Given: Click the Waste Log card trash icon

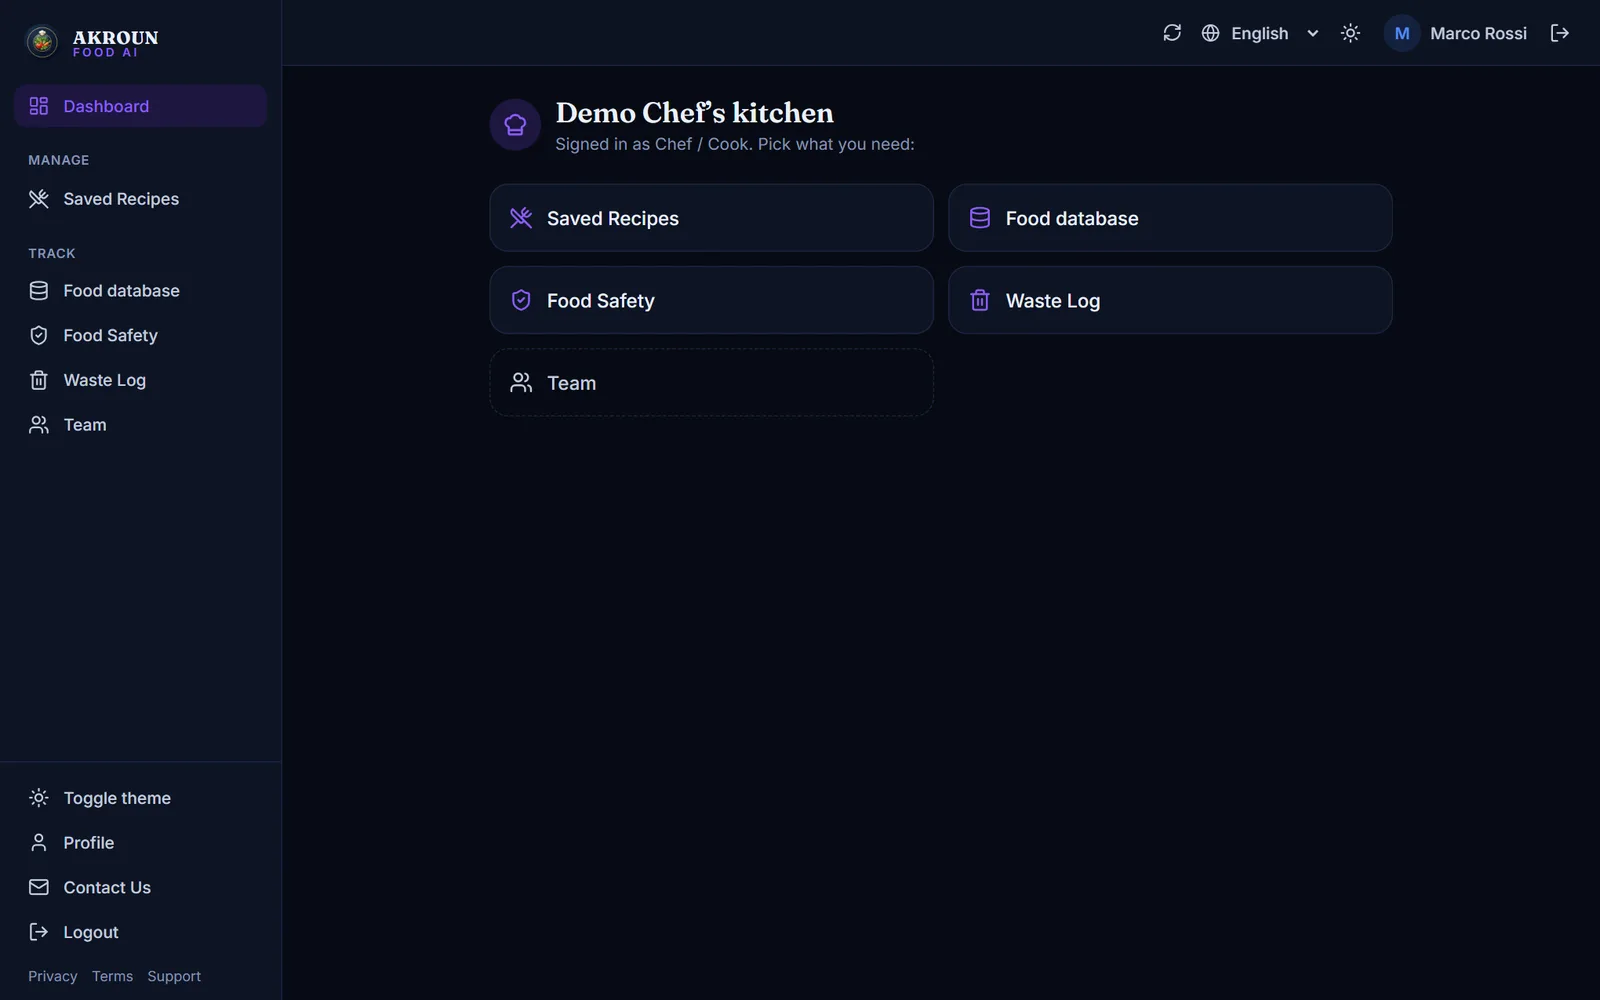Looking at the screenshot, I should (980, 300).
